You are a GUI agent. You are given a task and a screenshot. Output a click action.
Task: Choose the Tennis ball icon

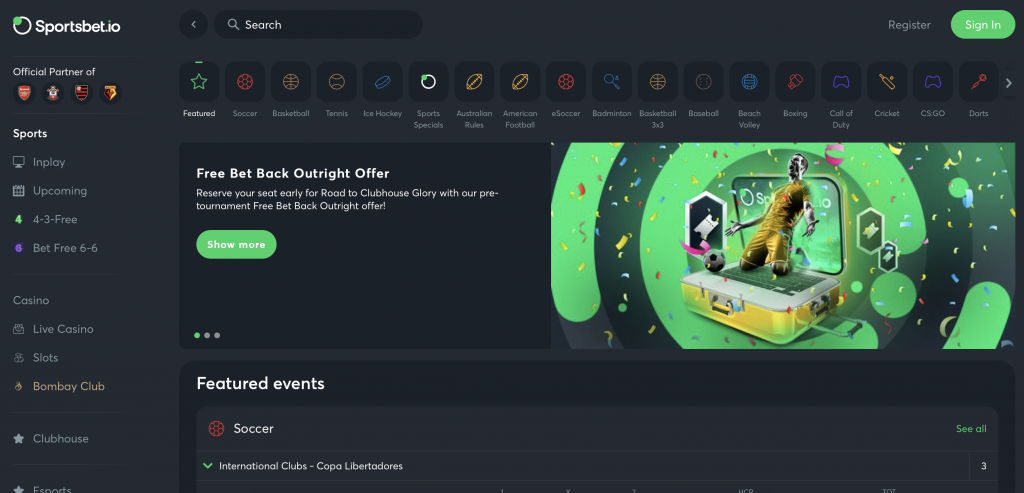pos(336,82)
